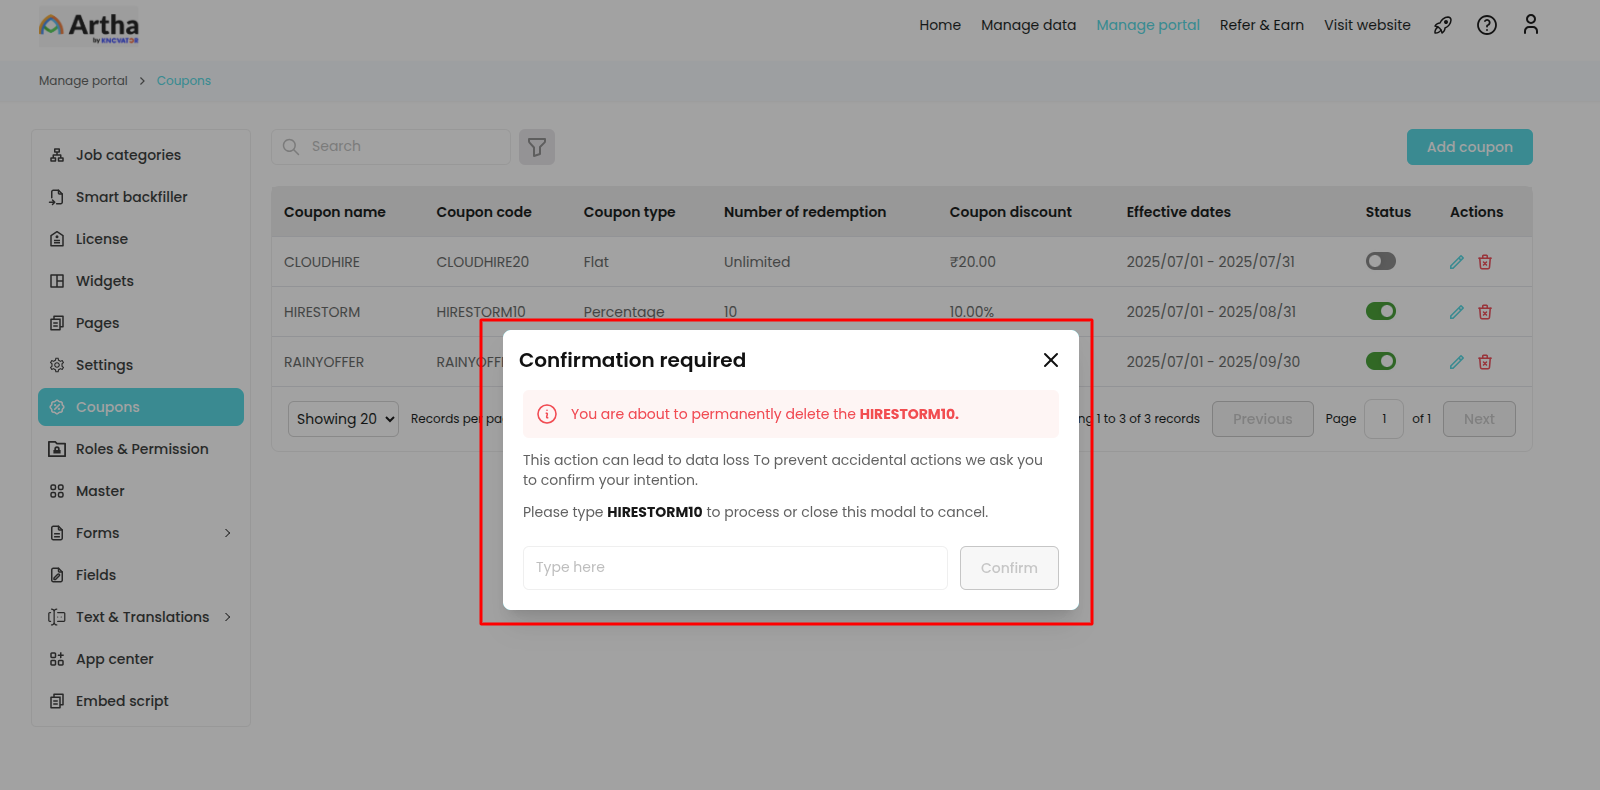This screenshot has width=1600, height=790.
Task: Go to Roles & Permission in sidebar
Action: [142, 449]
